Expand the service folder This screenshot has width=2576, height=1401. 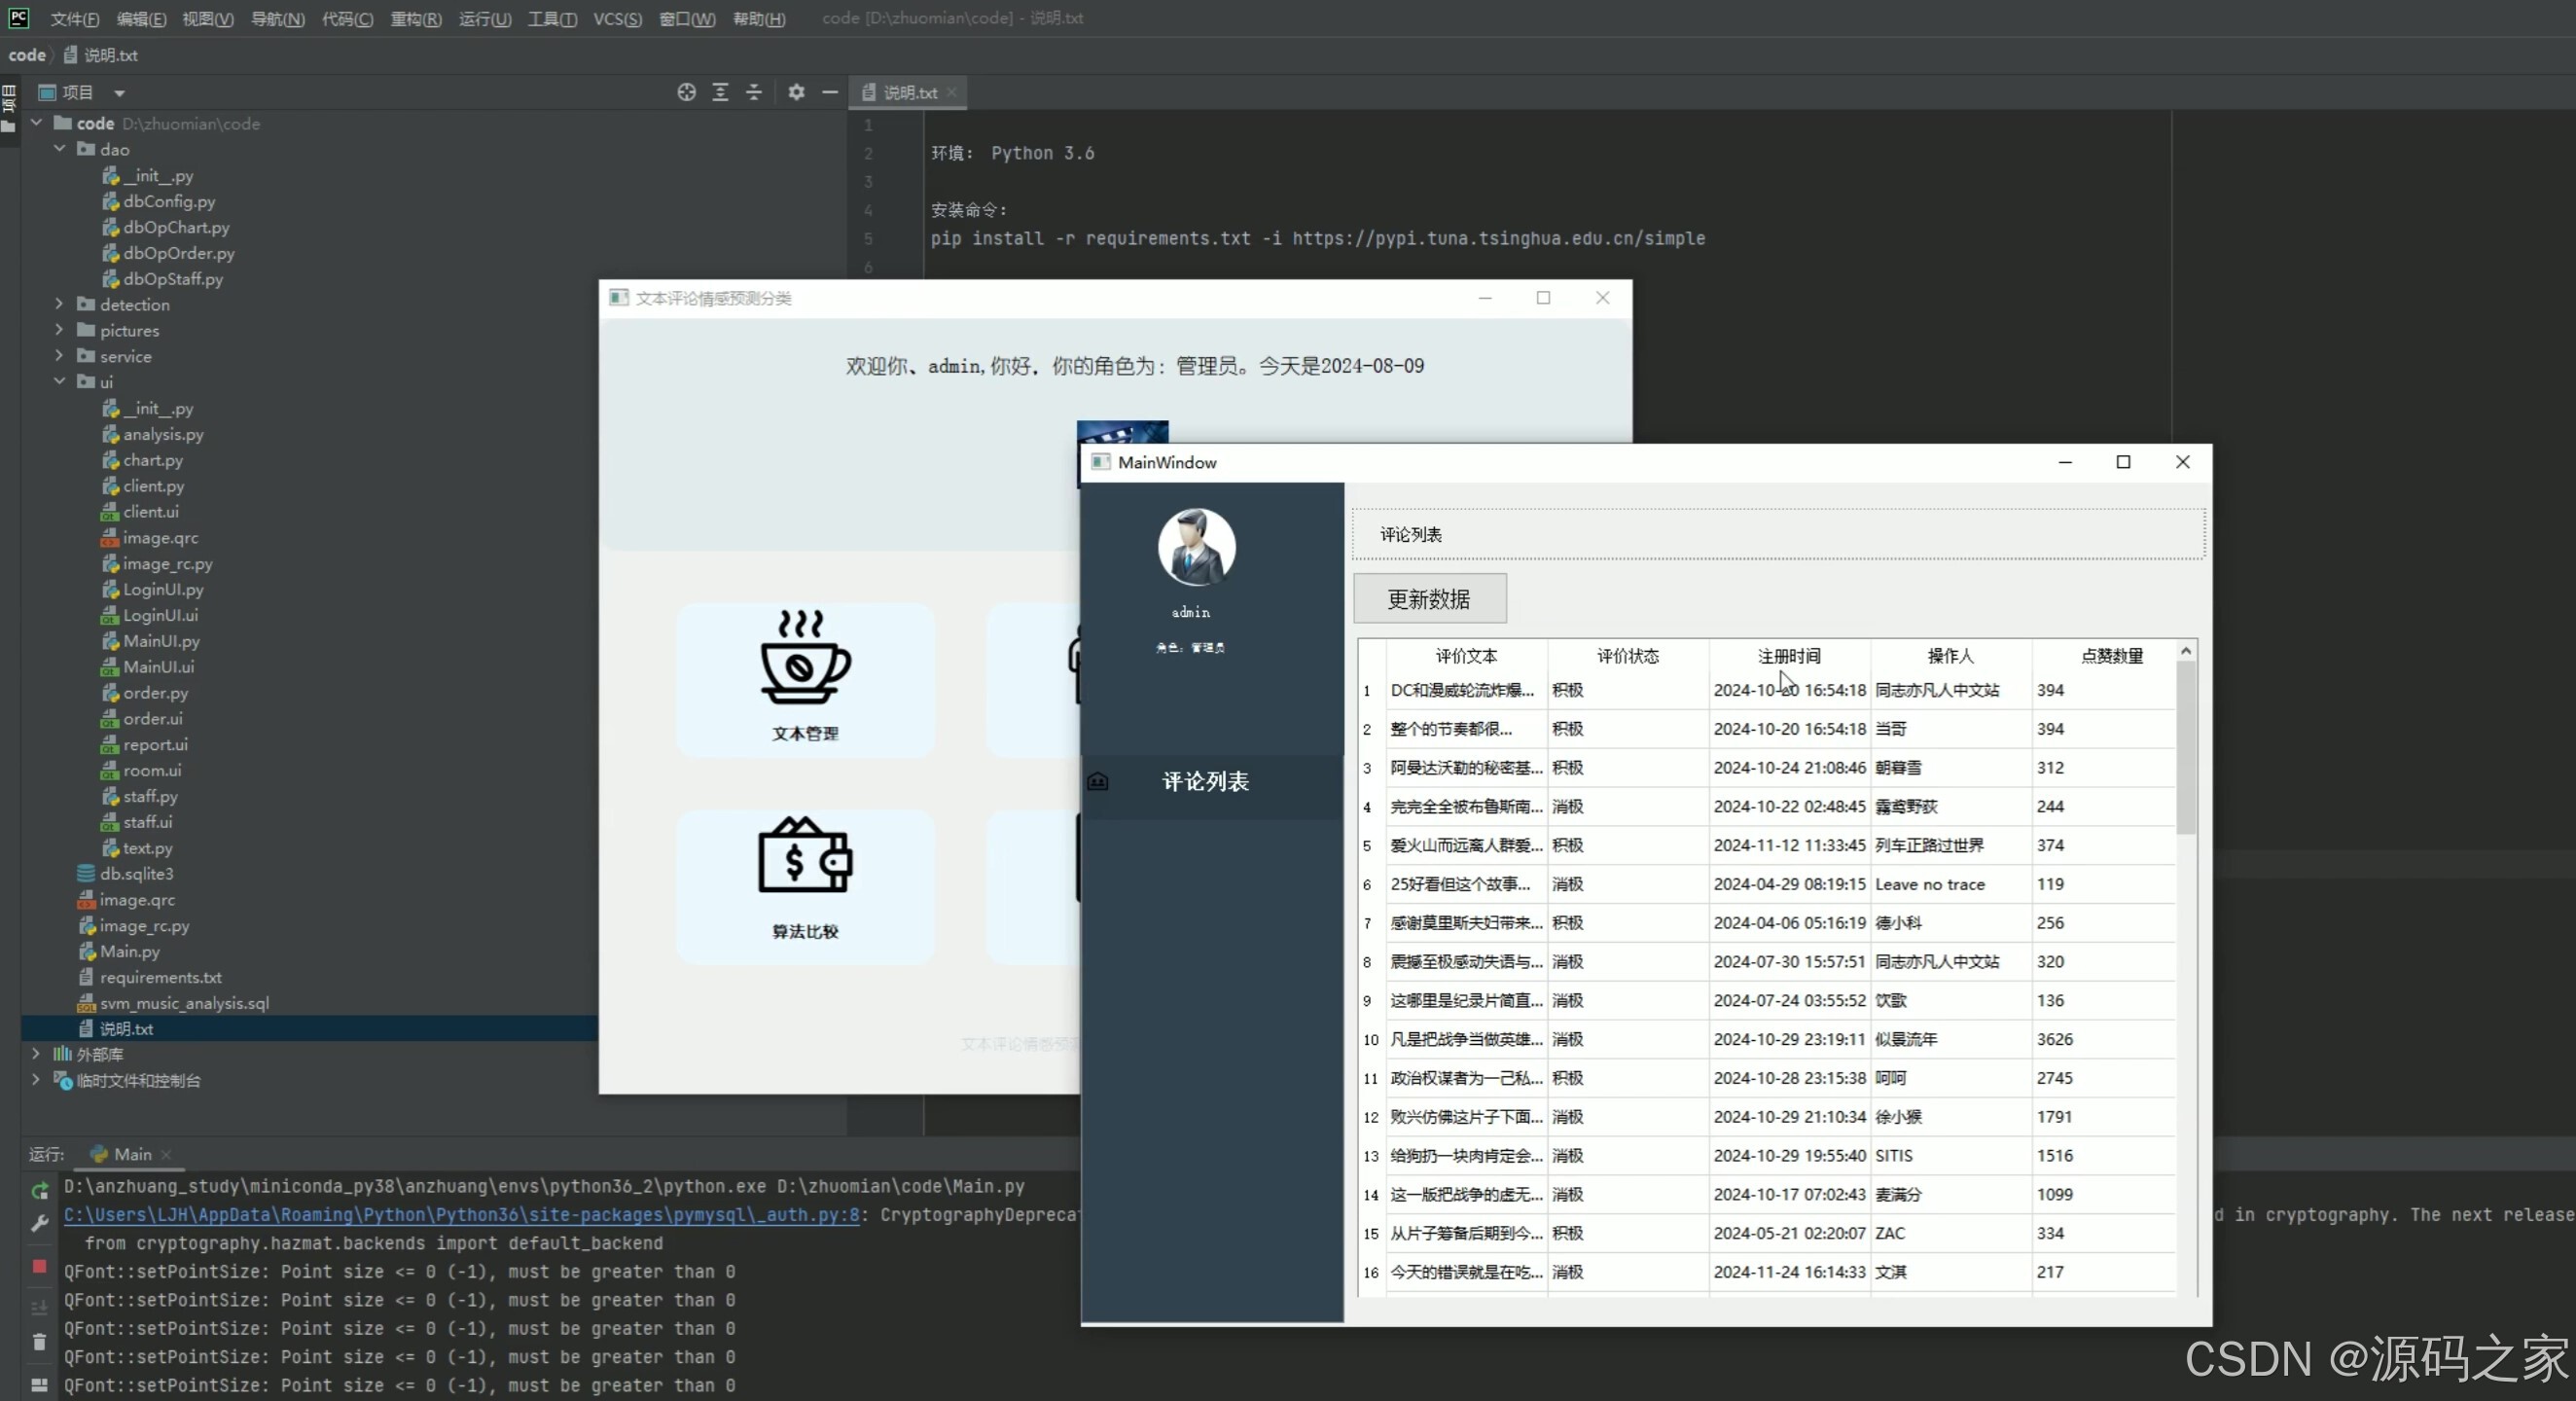pyautogui.click(x=60, y=356)
